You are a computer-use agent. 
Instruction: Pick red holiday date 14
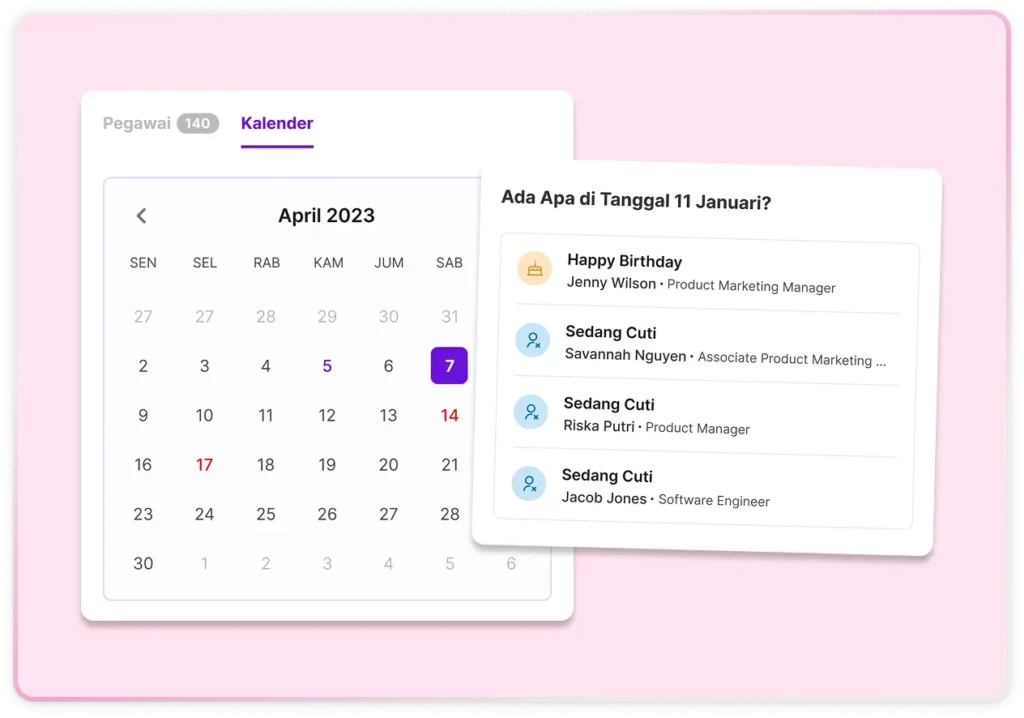tap(450, 415)
